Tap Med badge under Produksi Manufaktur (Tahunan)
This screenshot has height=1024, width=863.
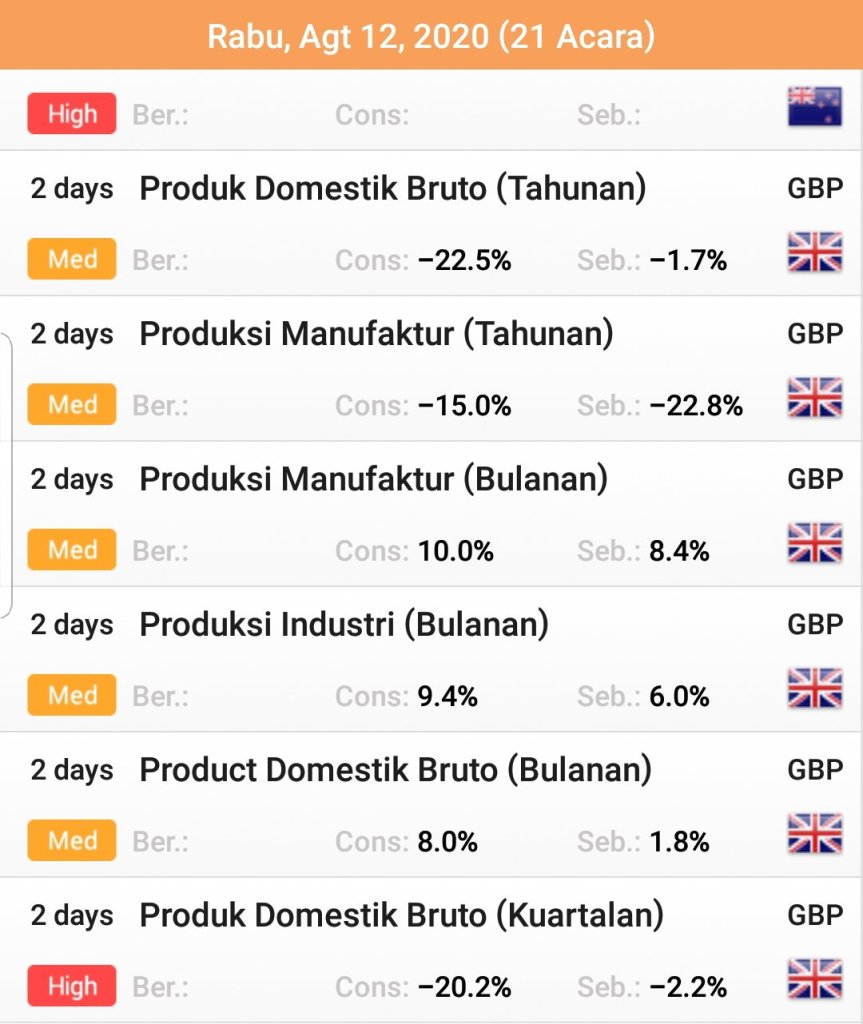tap(72, 405)
